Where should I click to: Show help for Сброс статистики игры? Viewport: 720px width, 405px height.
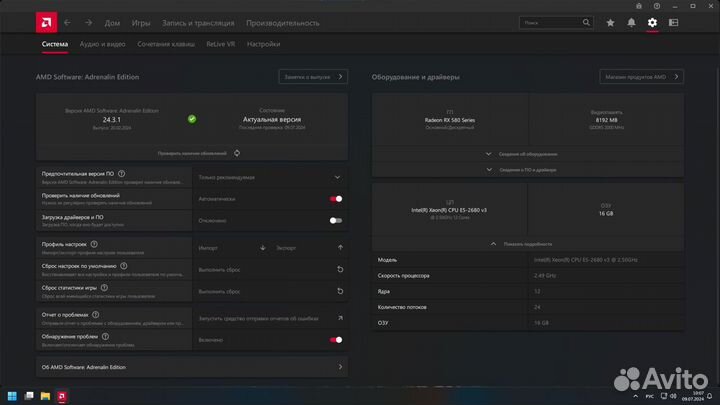pyautogui.click(x=104, y=287)
